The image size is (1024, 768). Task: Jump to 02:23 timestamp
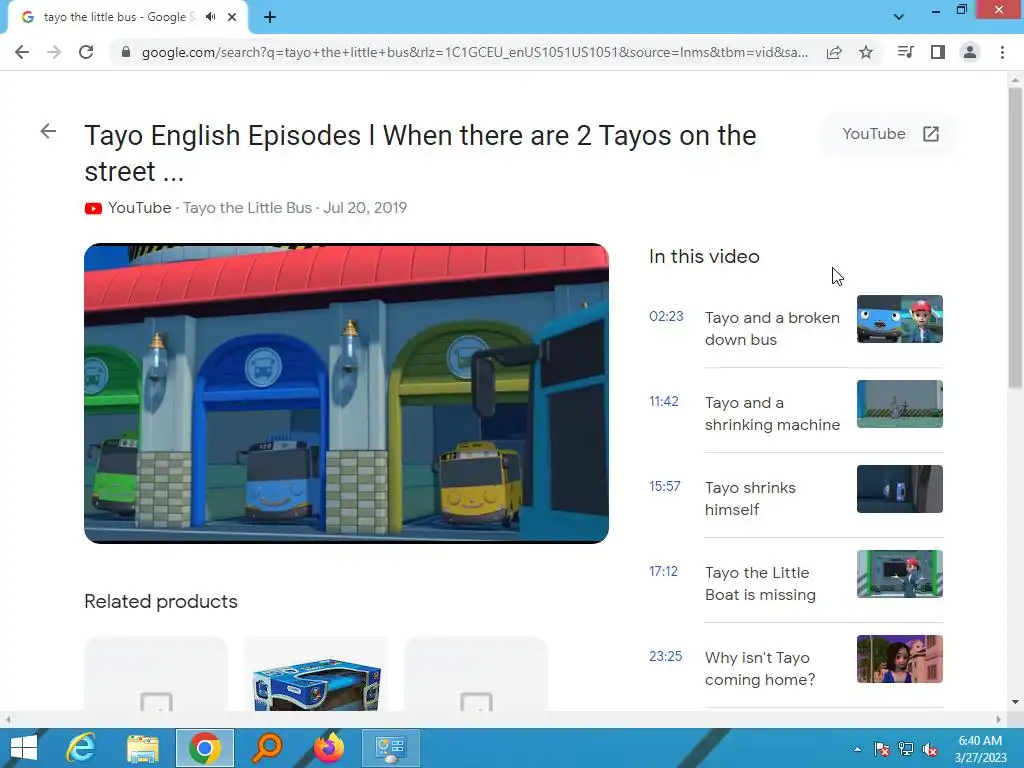666,317
